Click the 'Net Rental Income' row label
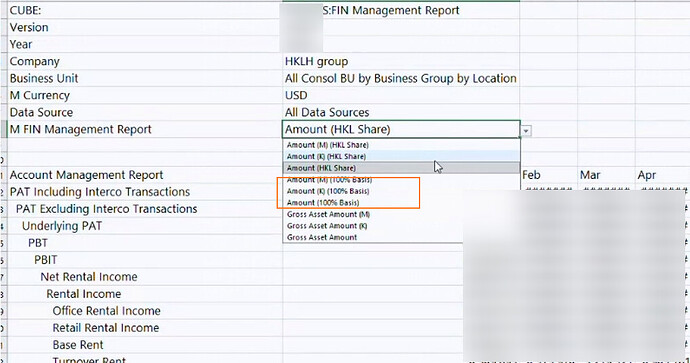690x363 pixels. tap(89, 277)
